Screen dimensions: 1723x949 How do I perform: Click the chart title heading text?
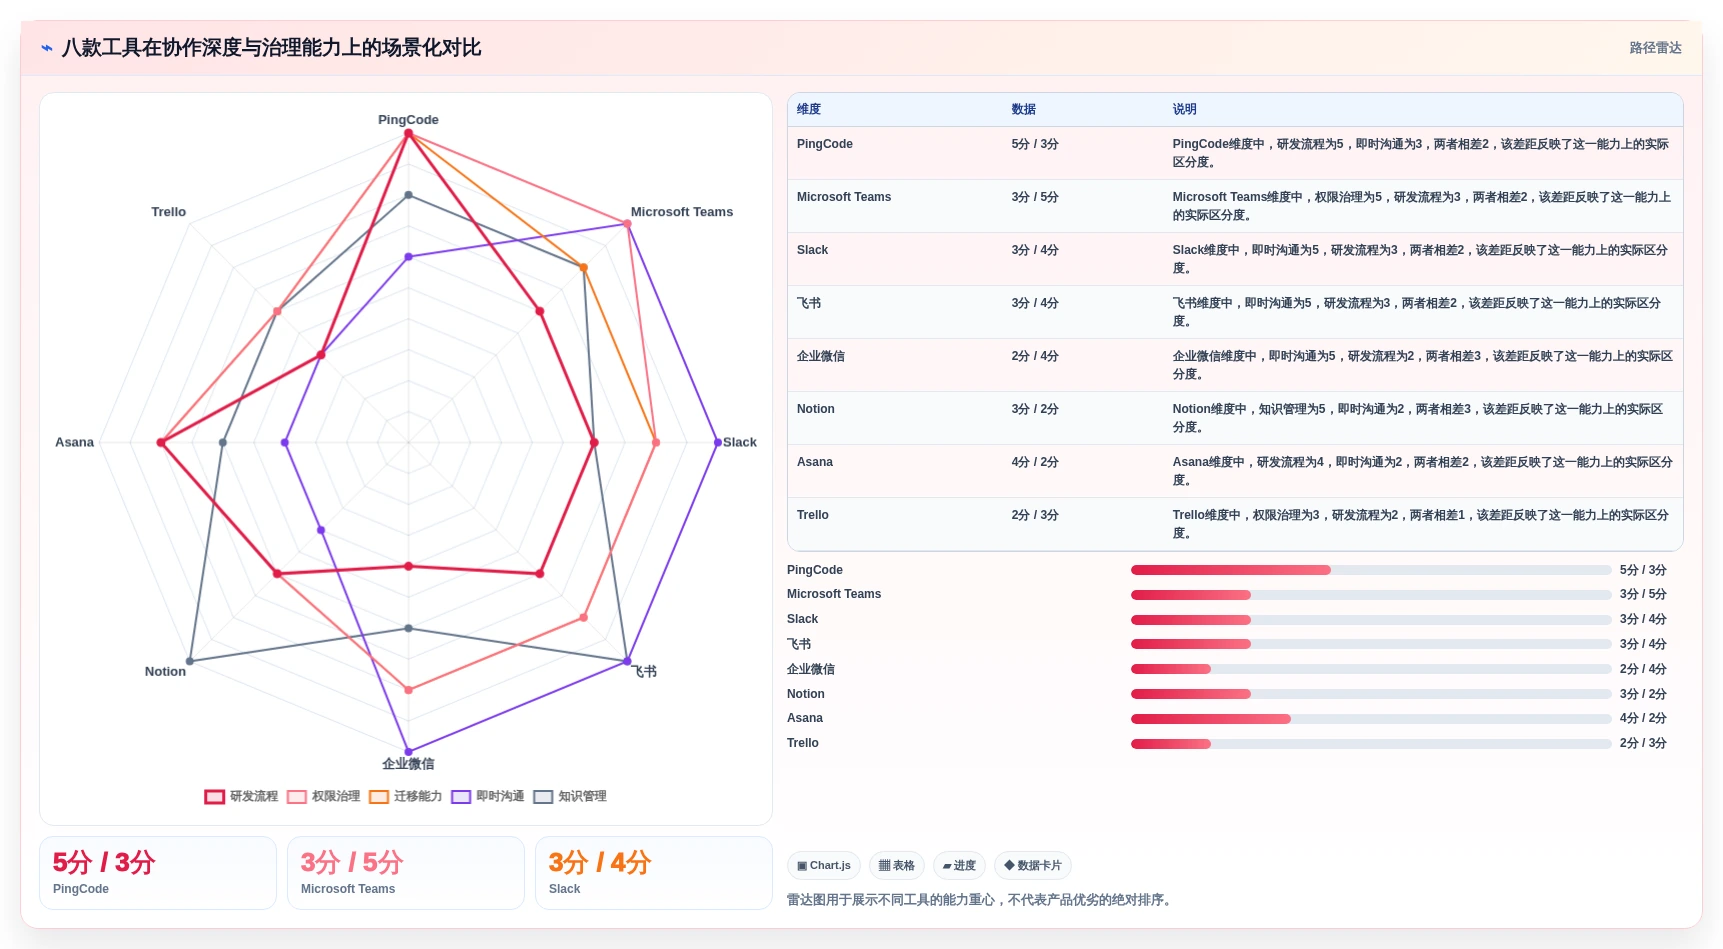point(271,48)
